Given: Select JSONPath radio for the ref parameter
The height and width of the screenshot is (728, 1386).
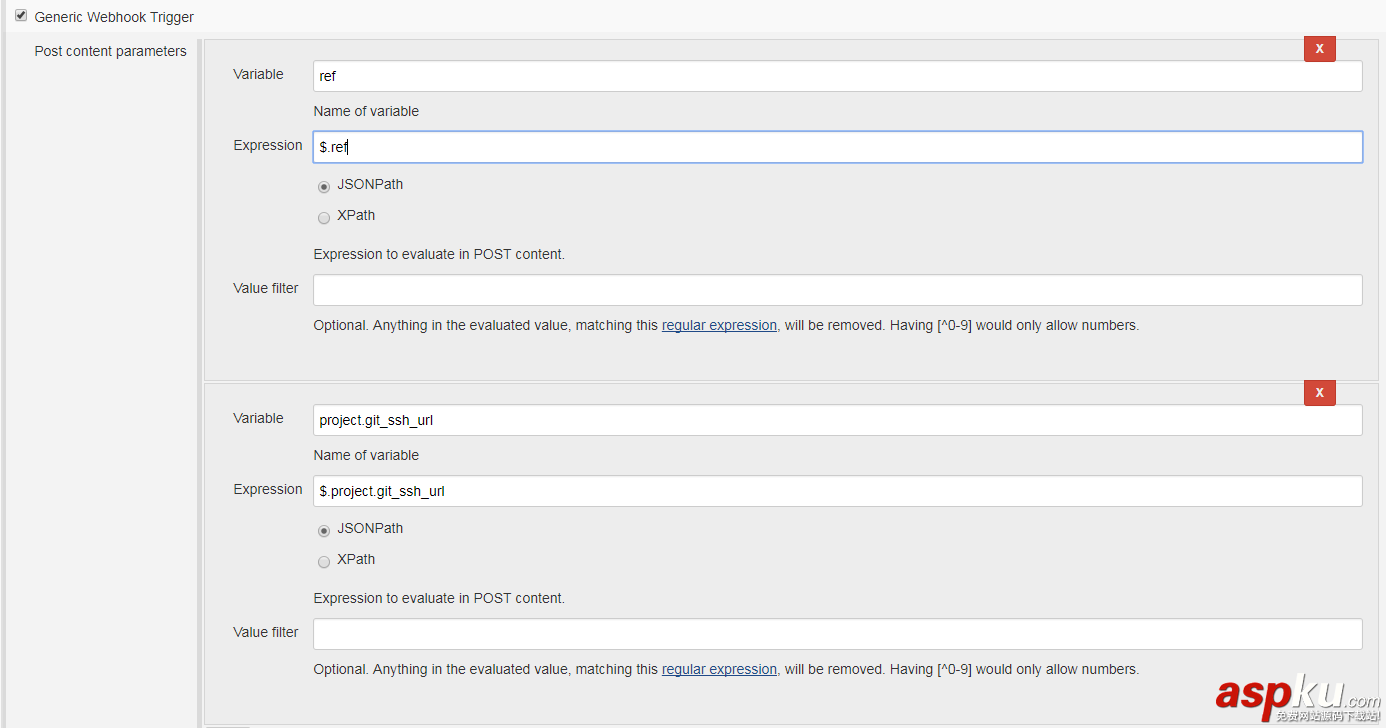Looking at the screenshot, I should [324, 186].
